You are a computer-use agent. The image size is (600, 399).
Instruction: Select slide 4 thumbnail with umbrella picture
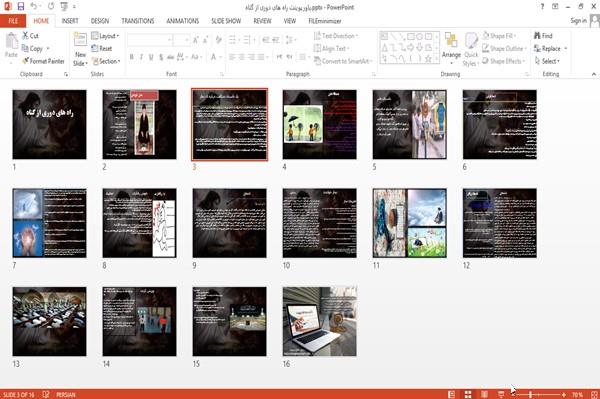click(x=320, y=124)
